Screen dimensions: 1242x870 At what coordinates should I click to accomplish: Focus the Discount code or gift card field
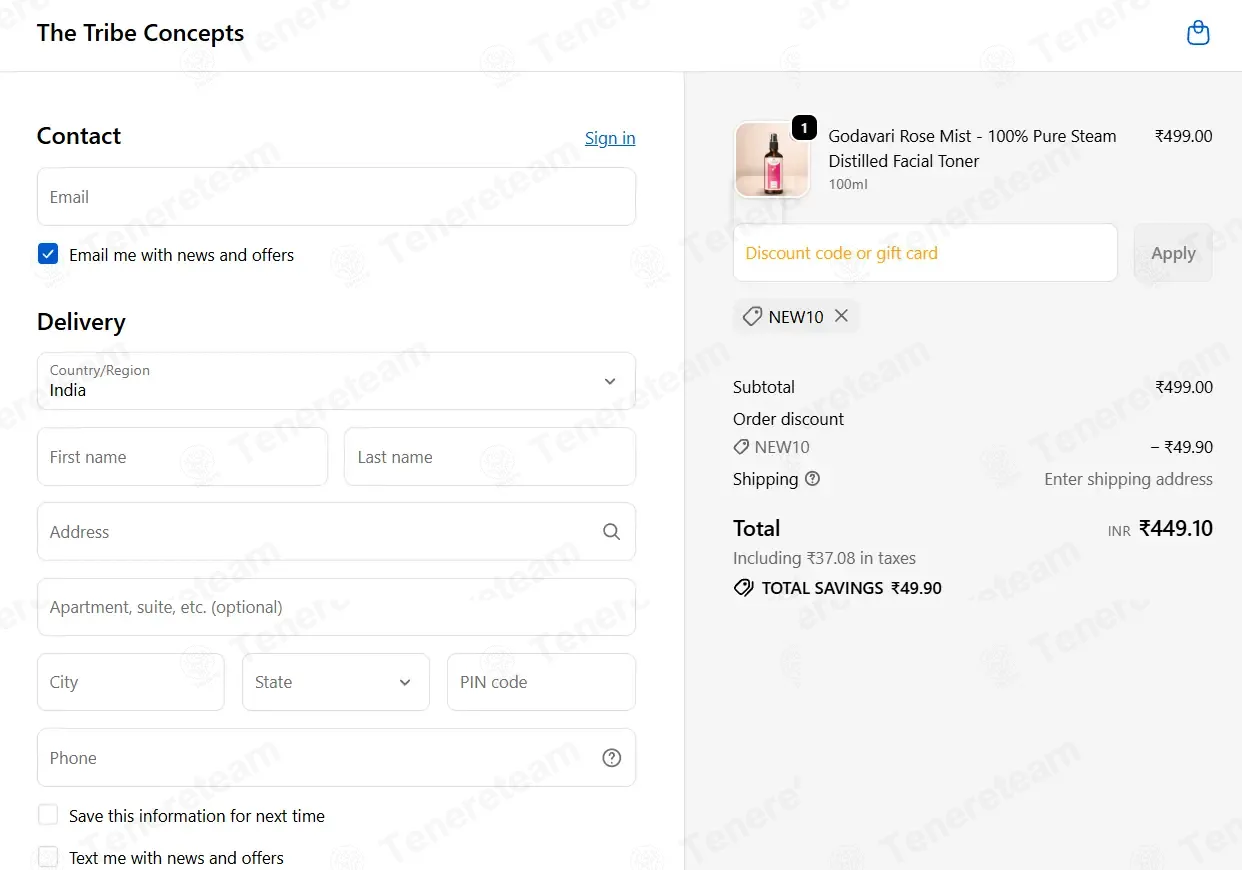coord(925,253)
